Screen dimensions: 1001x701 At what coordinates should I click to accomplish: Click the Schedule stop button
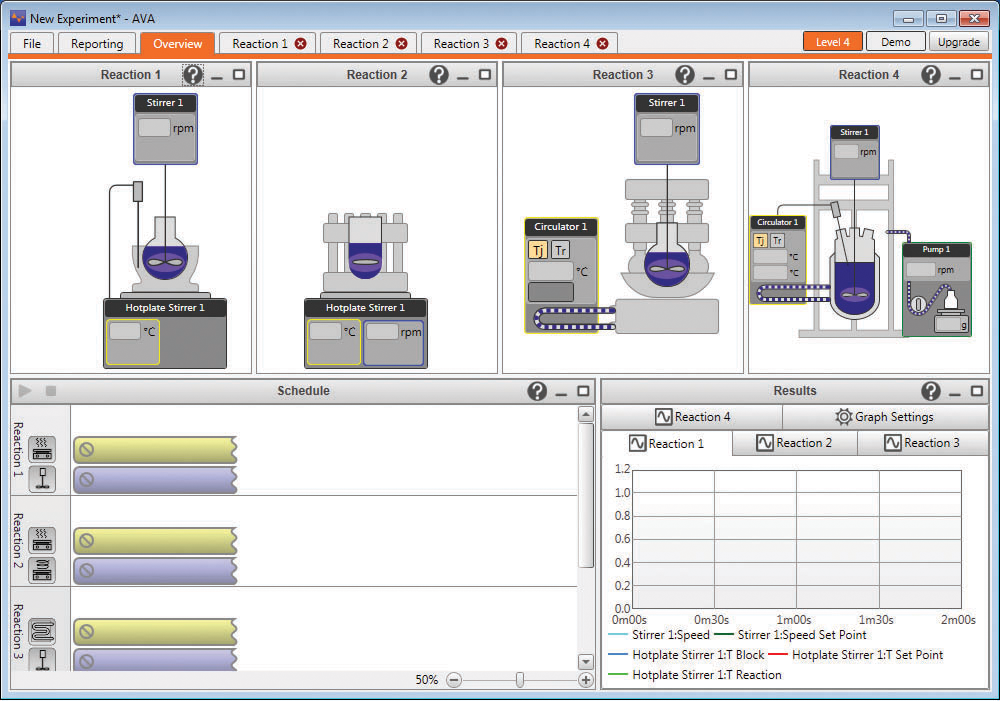coord(51,391)
